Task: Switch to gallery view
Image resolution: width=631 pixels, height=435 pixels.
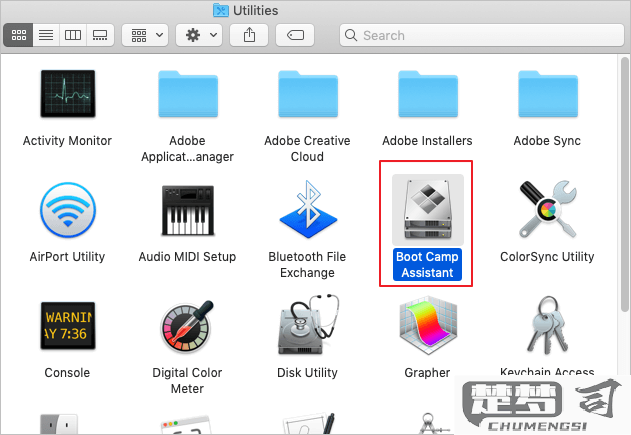Action: (x=100, y=35)
